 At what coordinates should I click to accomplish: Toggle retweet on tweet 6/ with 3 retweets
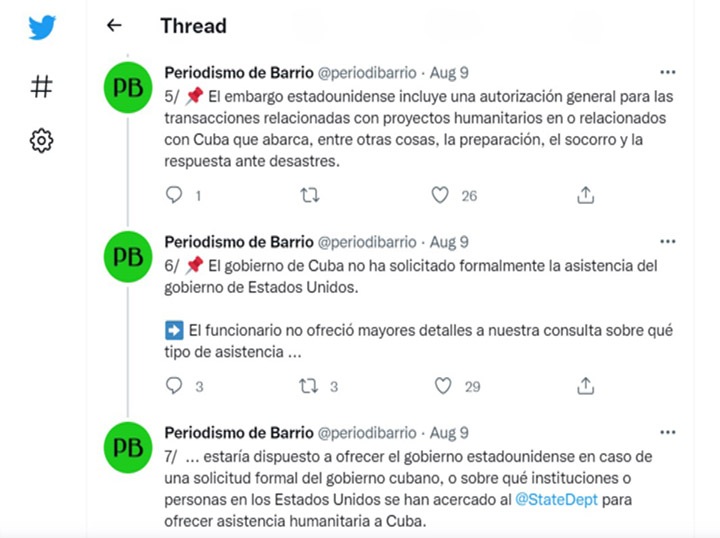coord(310,386)
